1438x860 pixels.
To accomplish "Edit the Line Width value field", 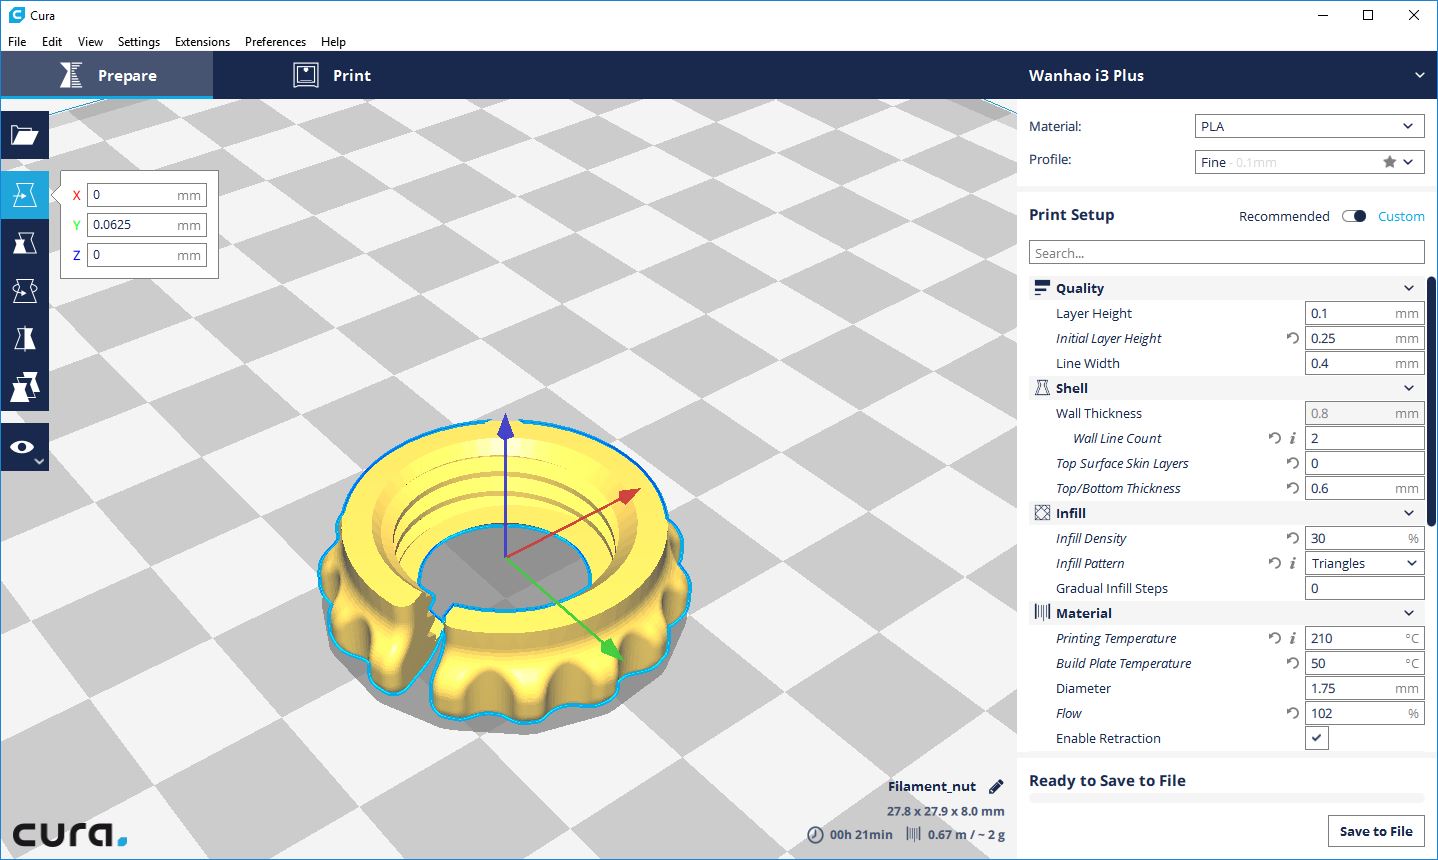I will click(x=1365, y=363).
